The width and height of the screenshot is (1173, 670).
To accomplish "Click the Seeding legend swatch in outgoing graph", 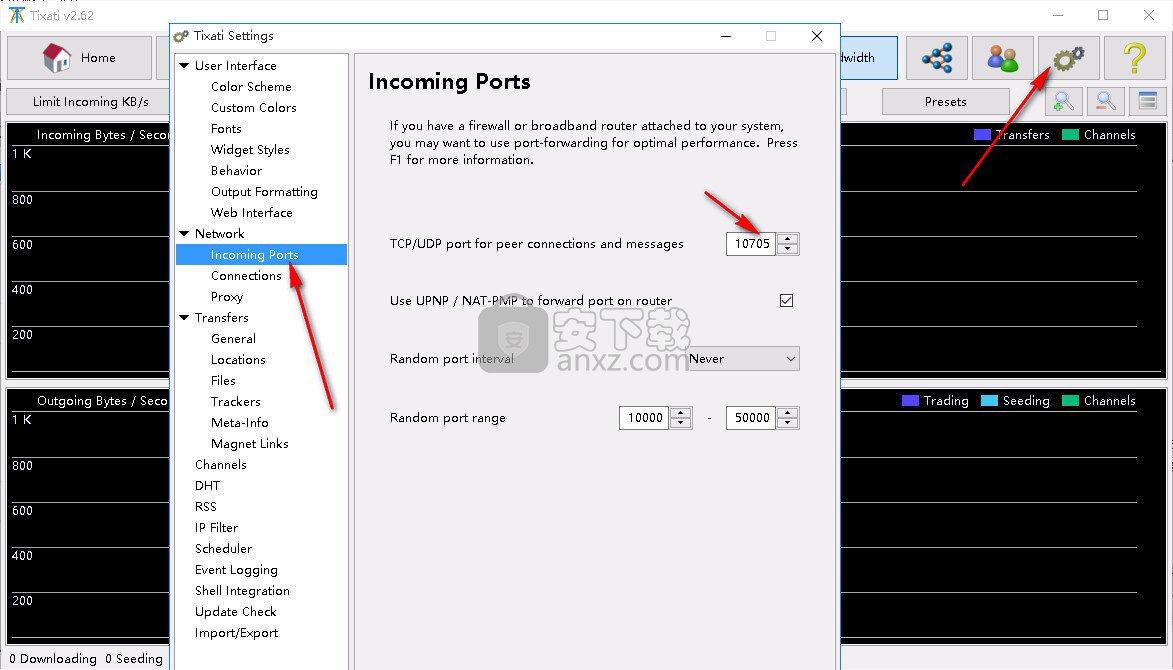I will (x=989, y=401).
